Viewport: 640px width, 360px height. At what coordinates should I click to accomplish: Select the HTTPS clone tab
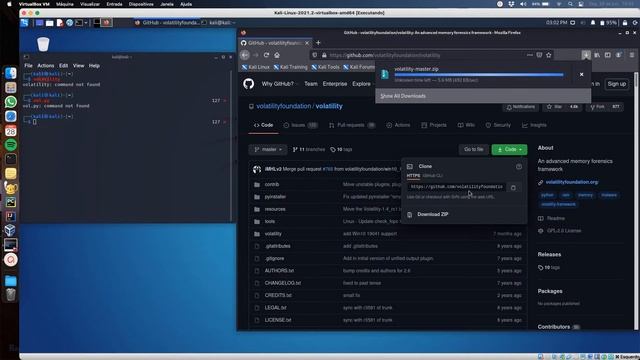[x=413, y=176]
